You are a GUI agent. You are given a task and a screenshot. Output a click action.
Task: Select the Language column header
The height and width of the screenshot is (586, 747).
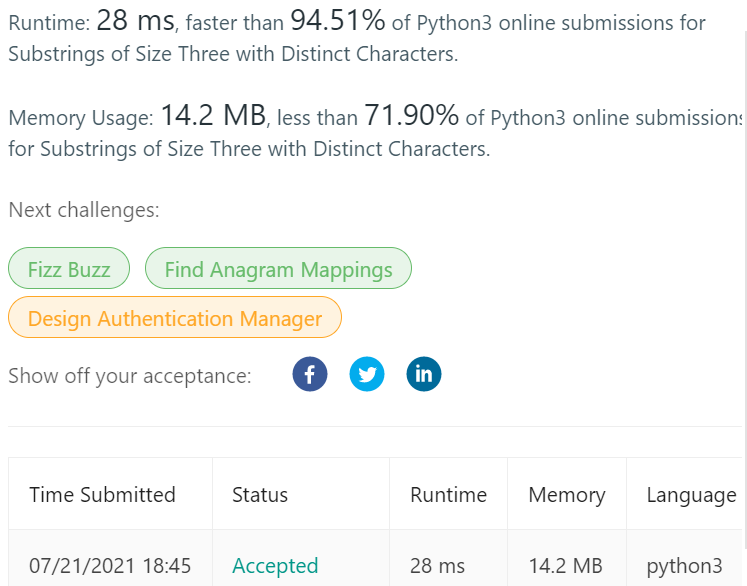[x=691, y=495]
